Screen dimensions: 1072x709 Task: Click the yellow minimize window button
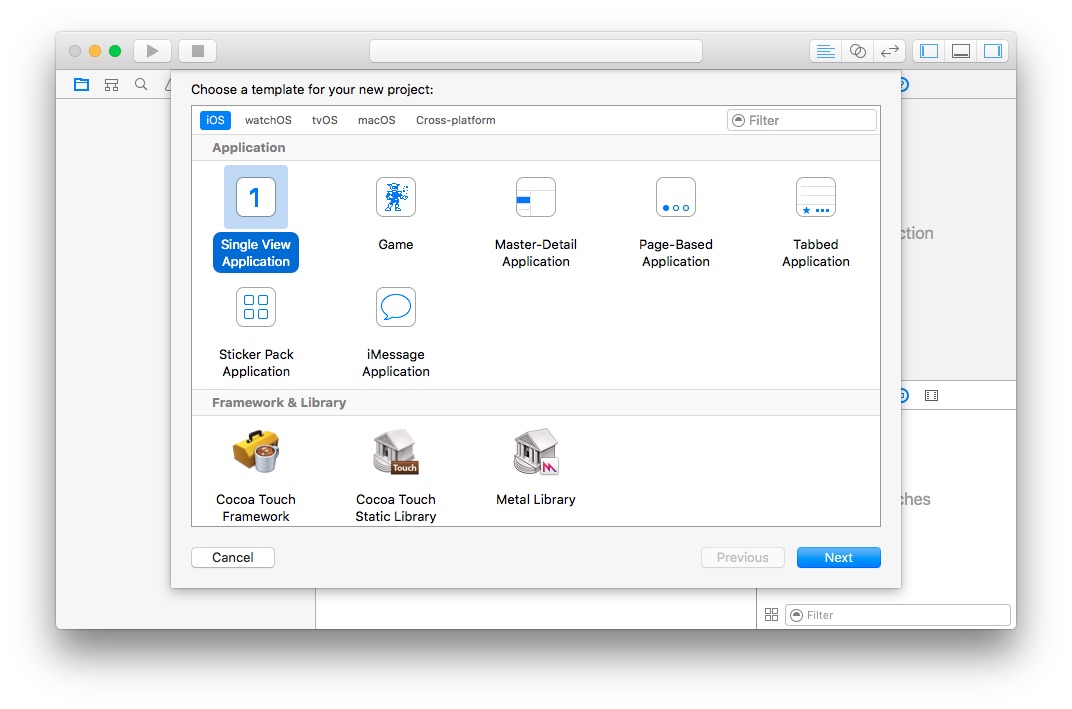[95, 51]
